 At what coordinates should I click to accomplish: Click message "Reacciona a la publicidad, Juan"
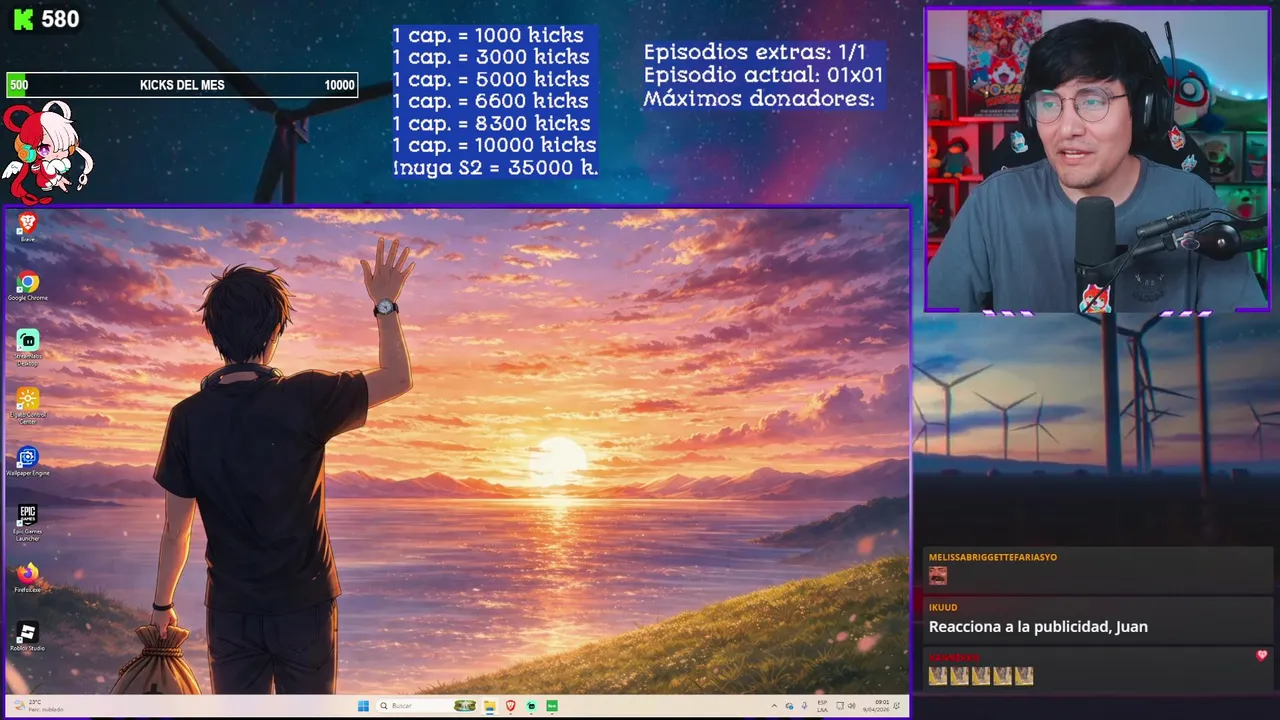(1038, 627)
